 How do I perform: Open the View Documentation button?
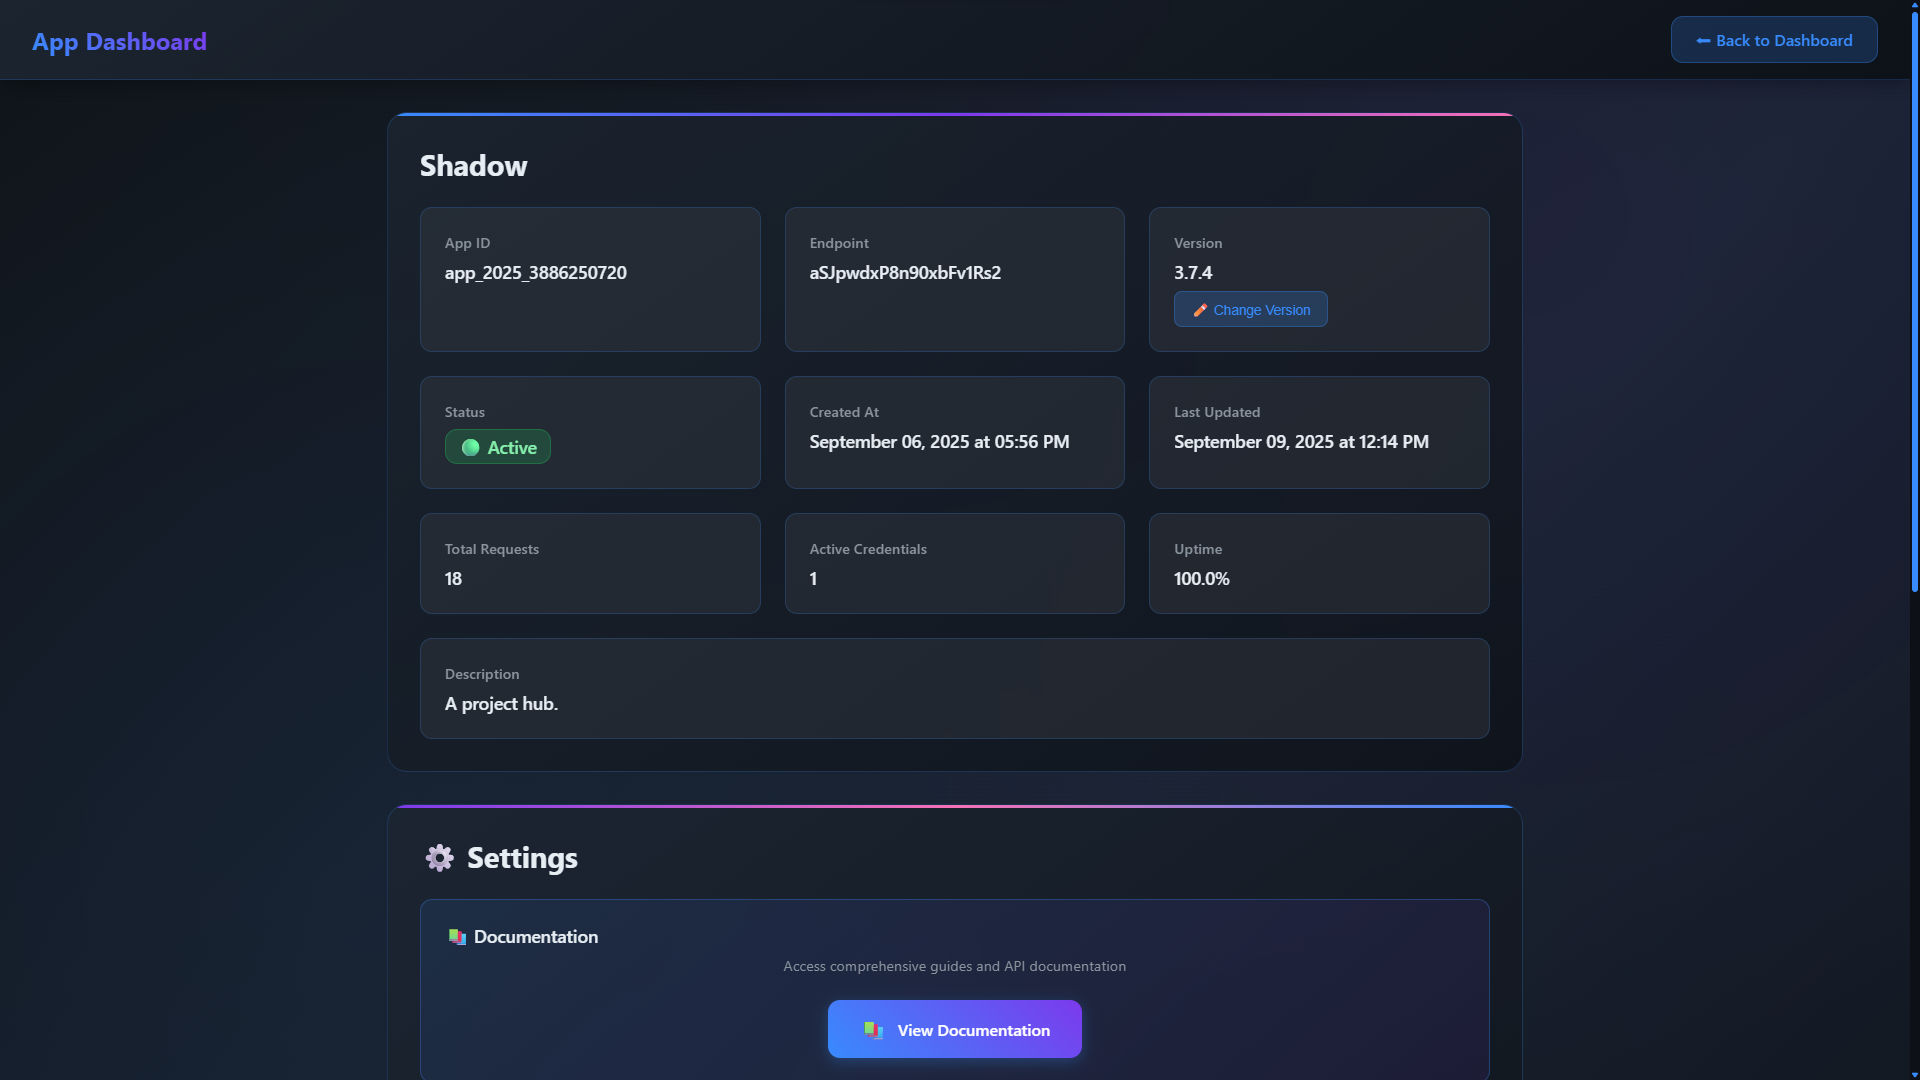coord(954,1029)
